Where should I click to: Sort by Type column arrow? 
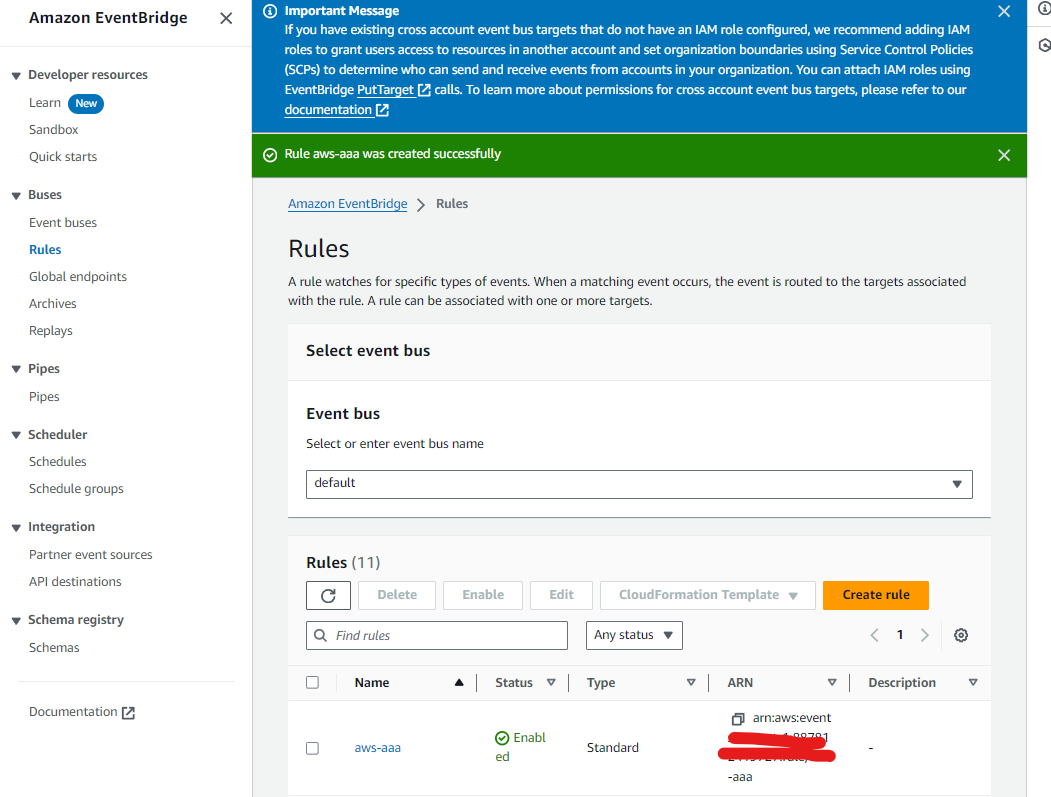pos(691,682)
